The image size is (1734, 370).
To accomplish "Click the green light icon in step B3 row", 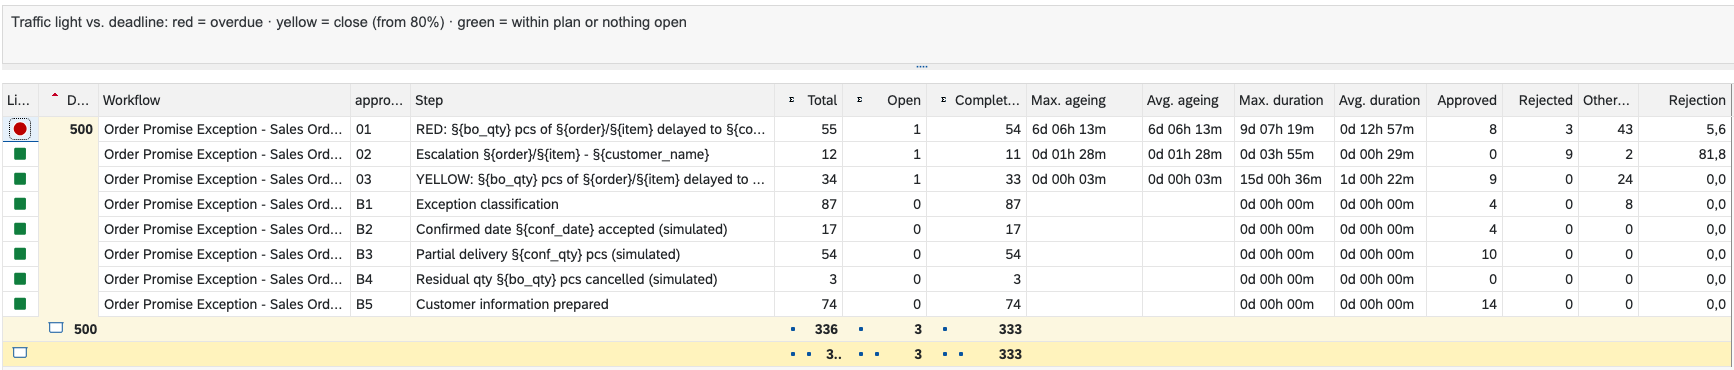I will pos(20,254).
